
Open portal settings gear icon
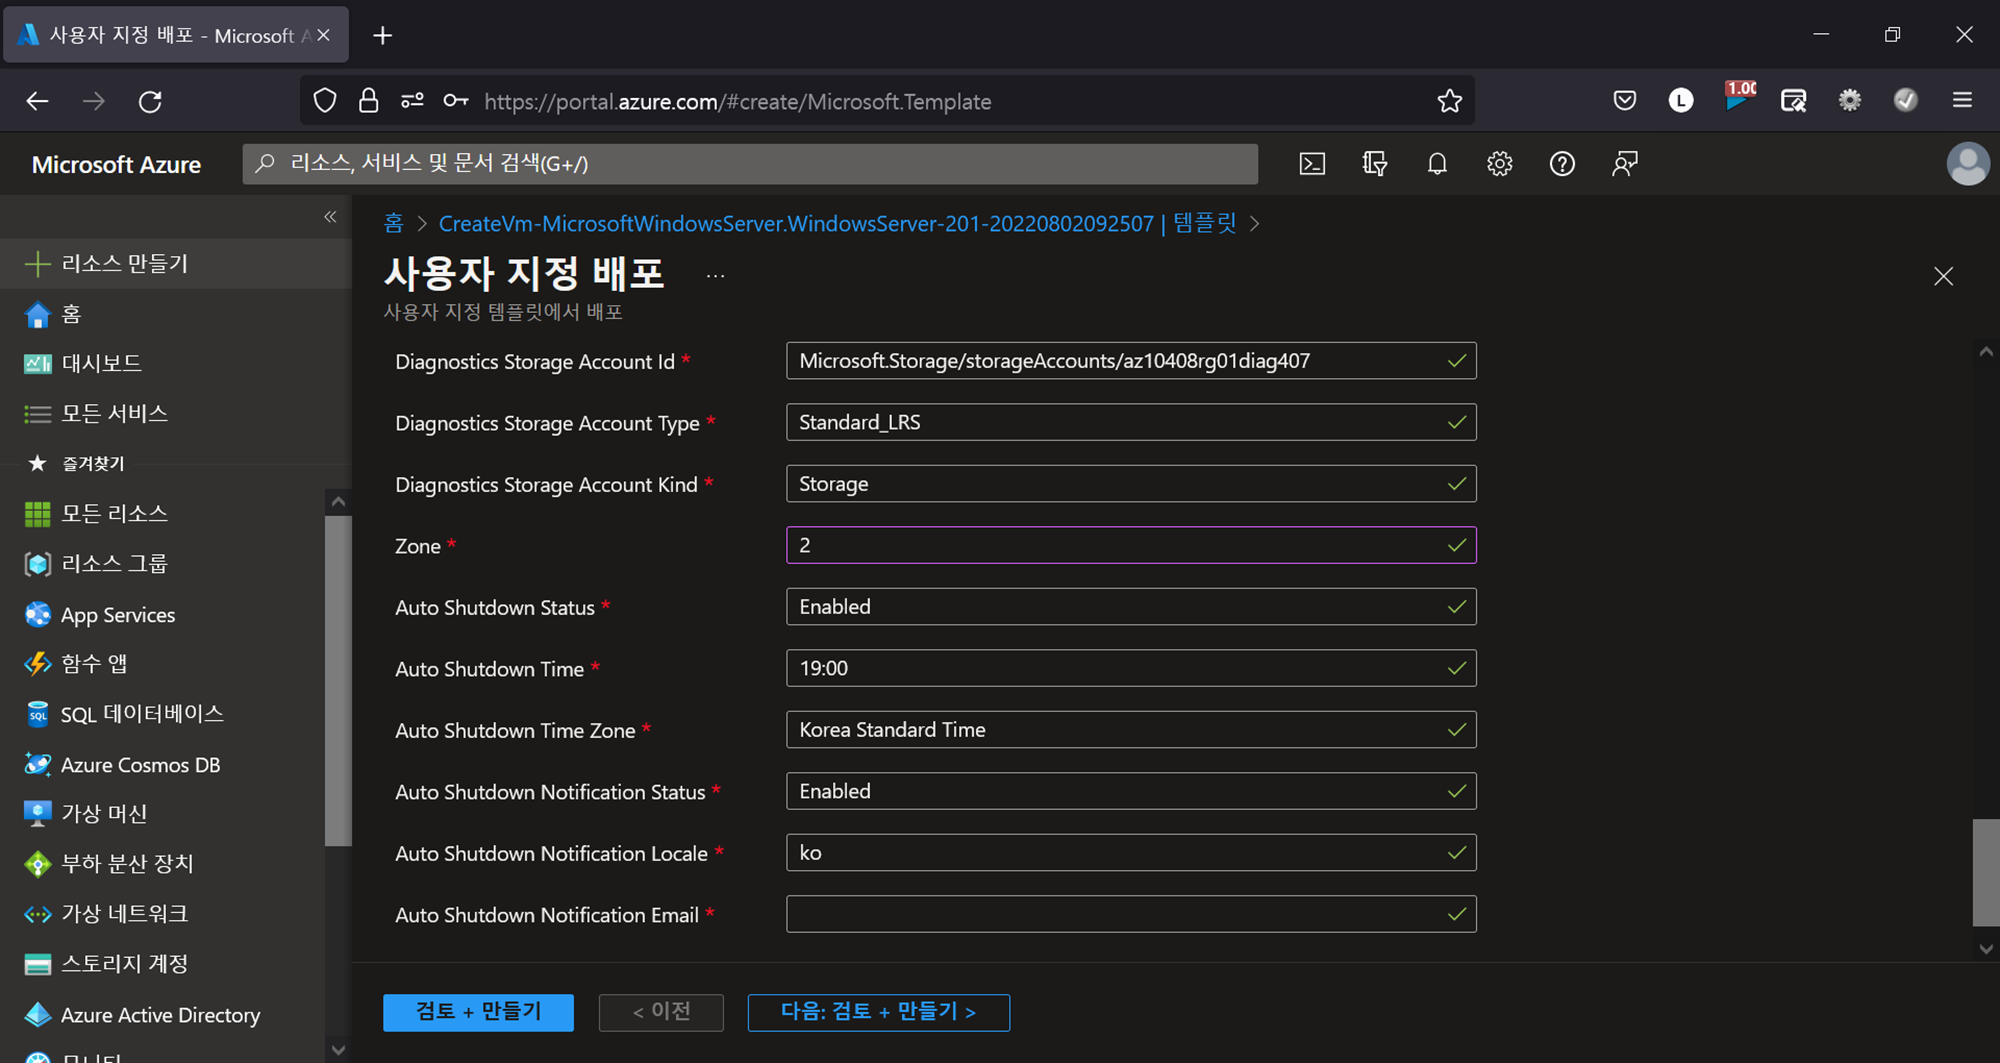pyautogui.click(x=1499, y=164)
